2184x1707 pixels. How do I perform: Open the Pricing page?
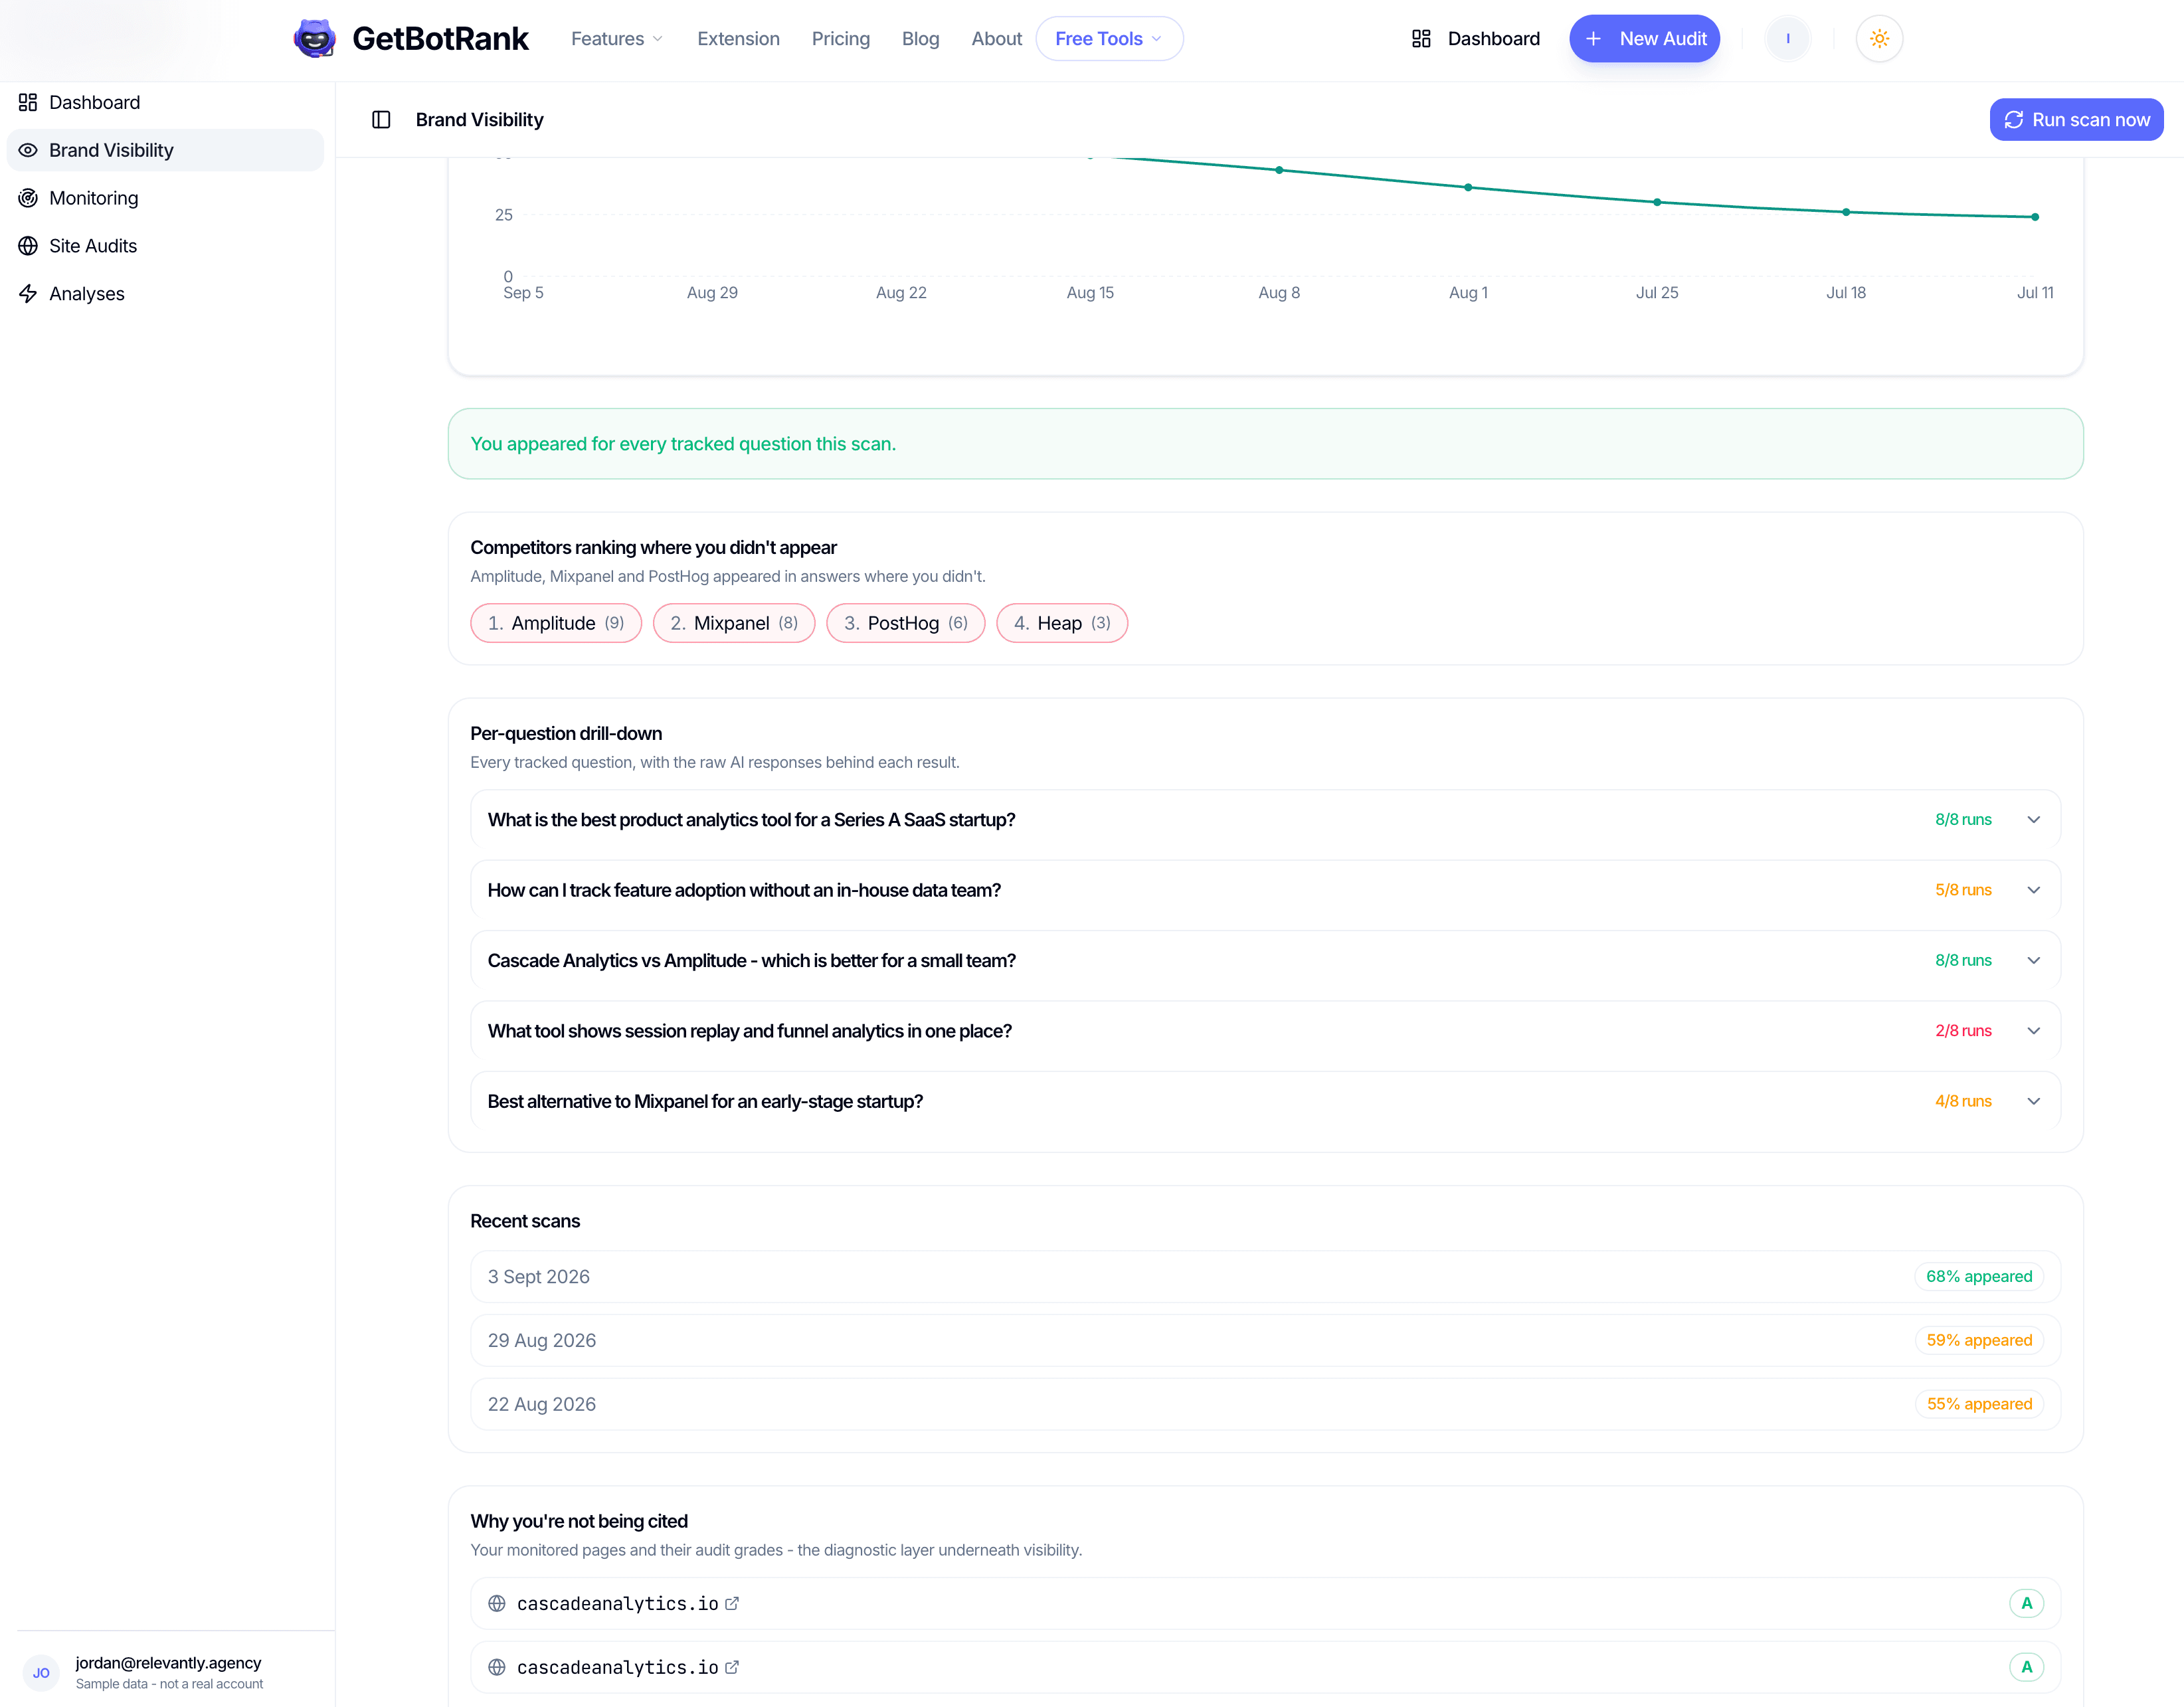(x=840, y=39)
